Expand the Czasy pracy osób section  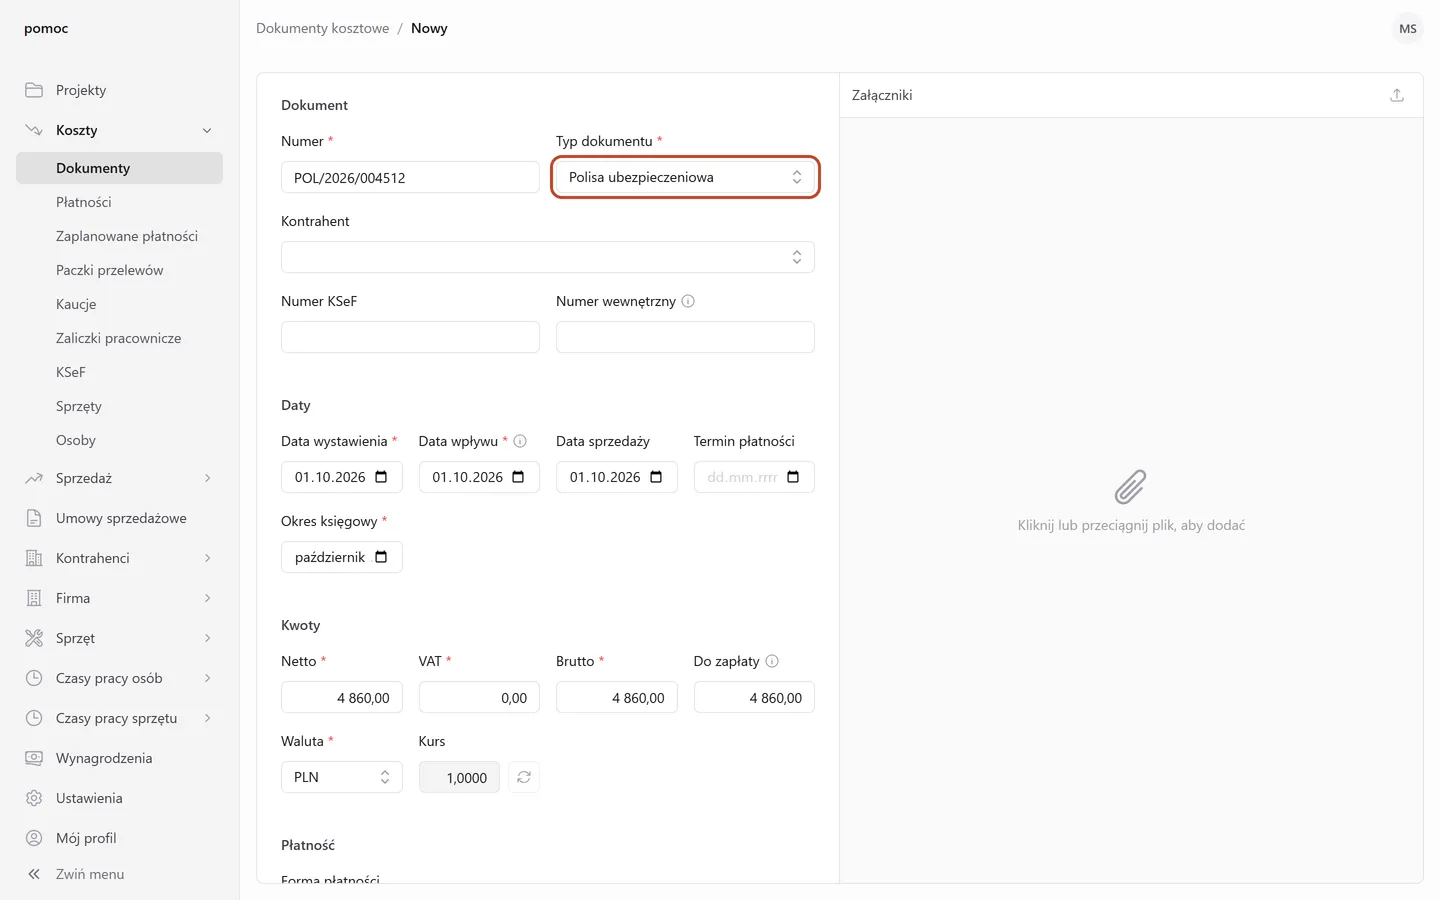tap(207, 678)
